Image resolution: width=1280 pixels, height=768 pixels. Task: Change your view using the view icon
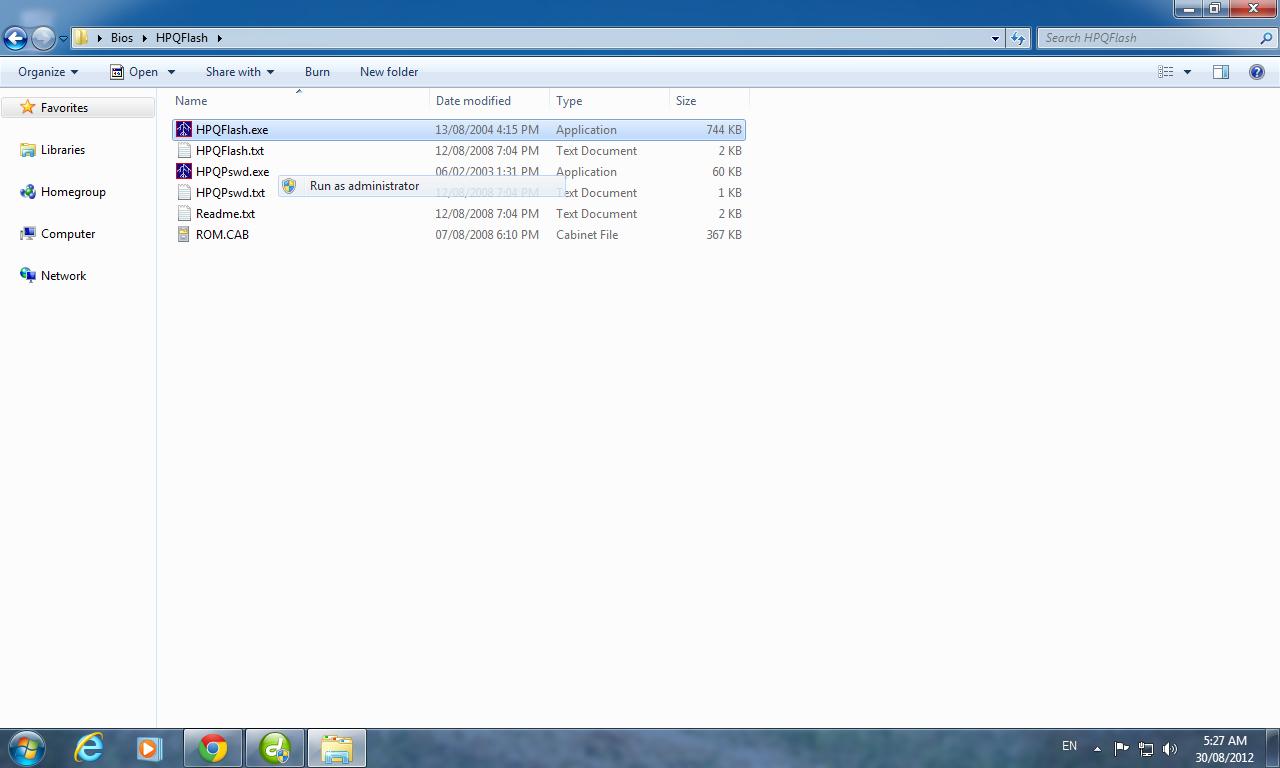(1165, 72)
